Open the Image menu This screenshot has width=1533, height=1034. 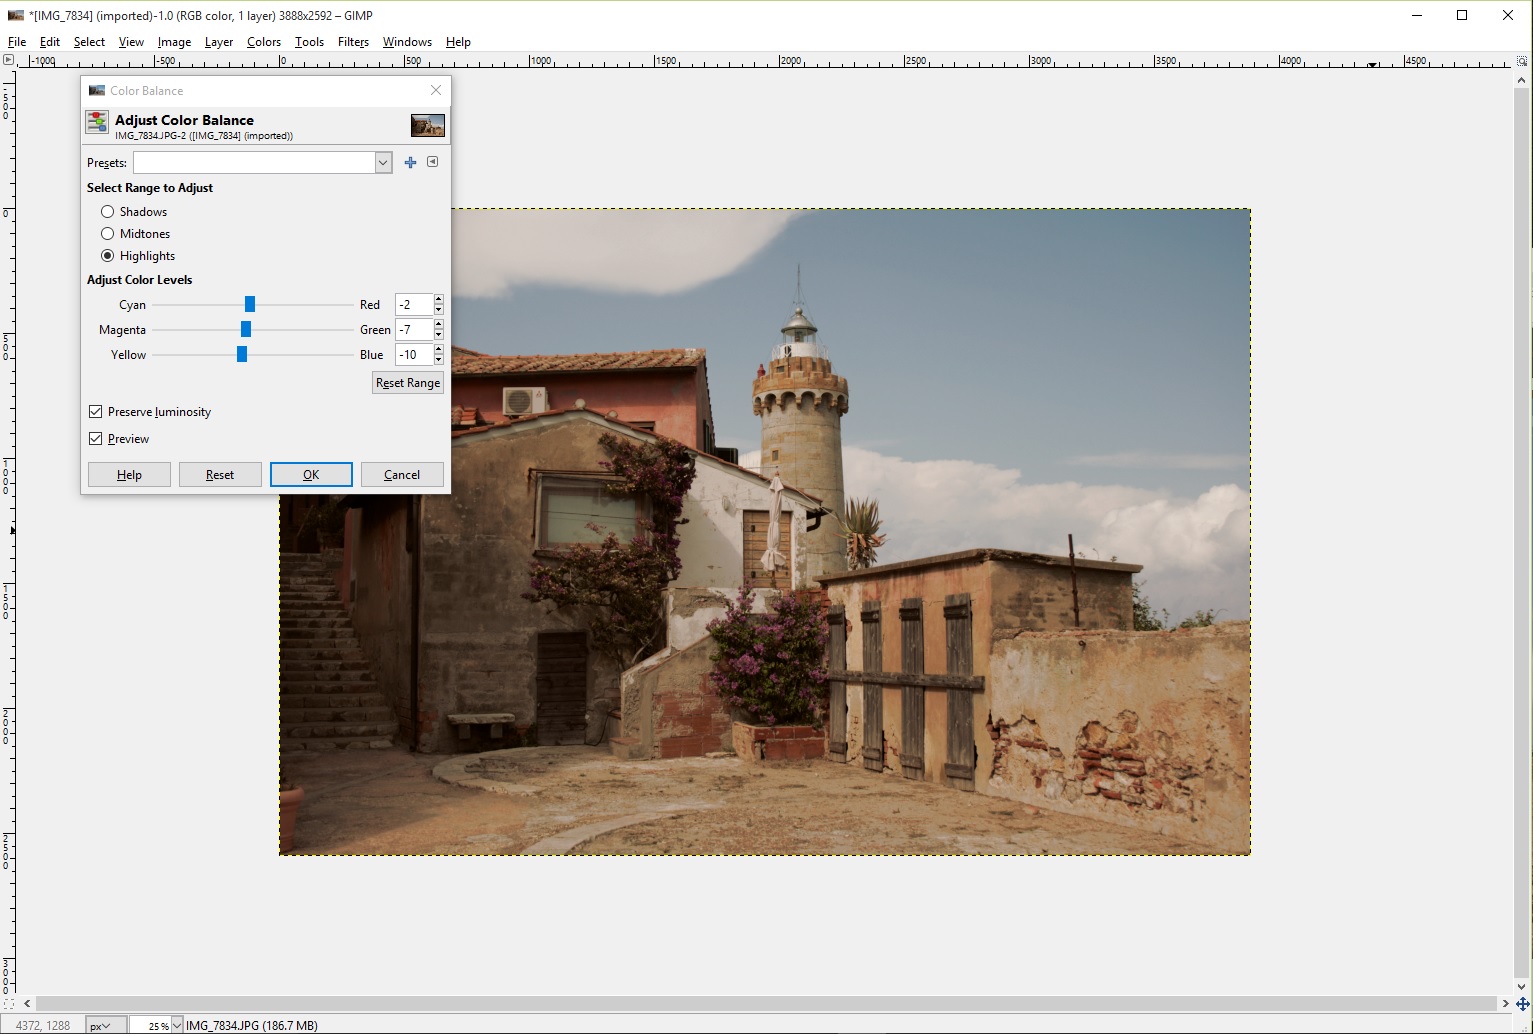pos(174,42)
